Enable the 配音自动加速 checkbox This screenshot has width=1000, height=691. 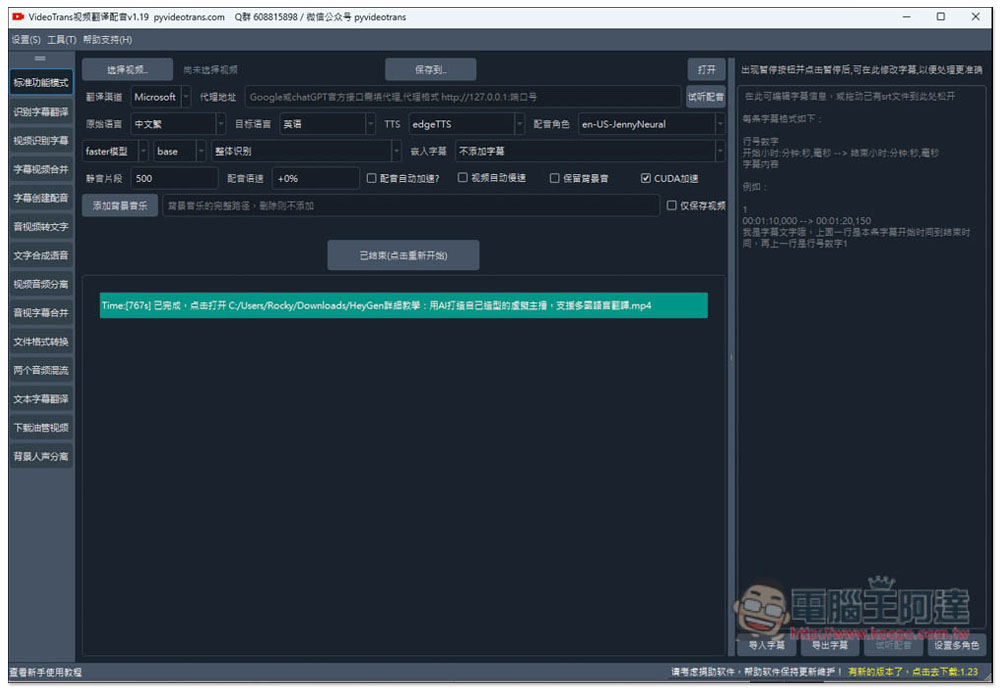(x=371, y=178)
